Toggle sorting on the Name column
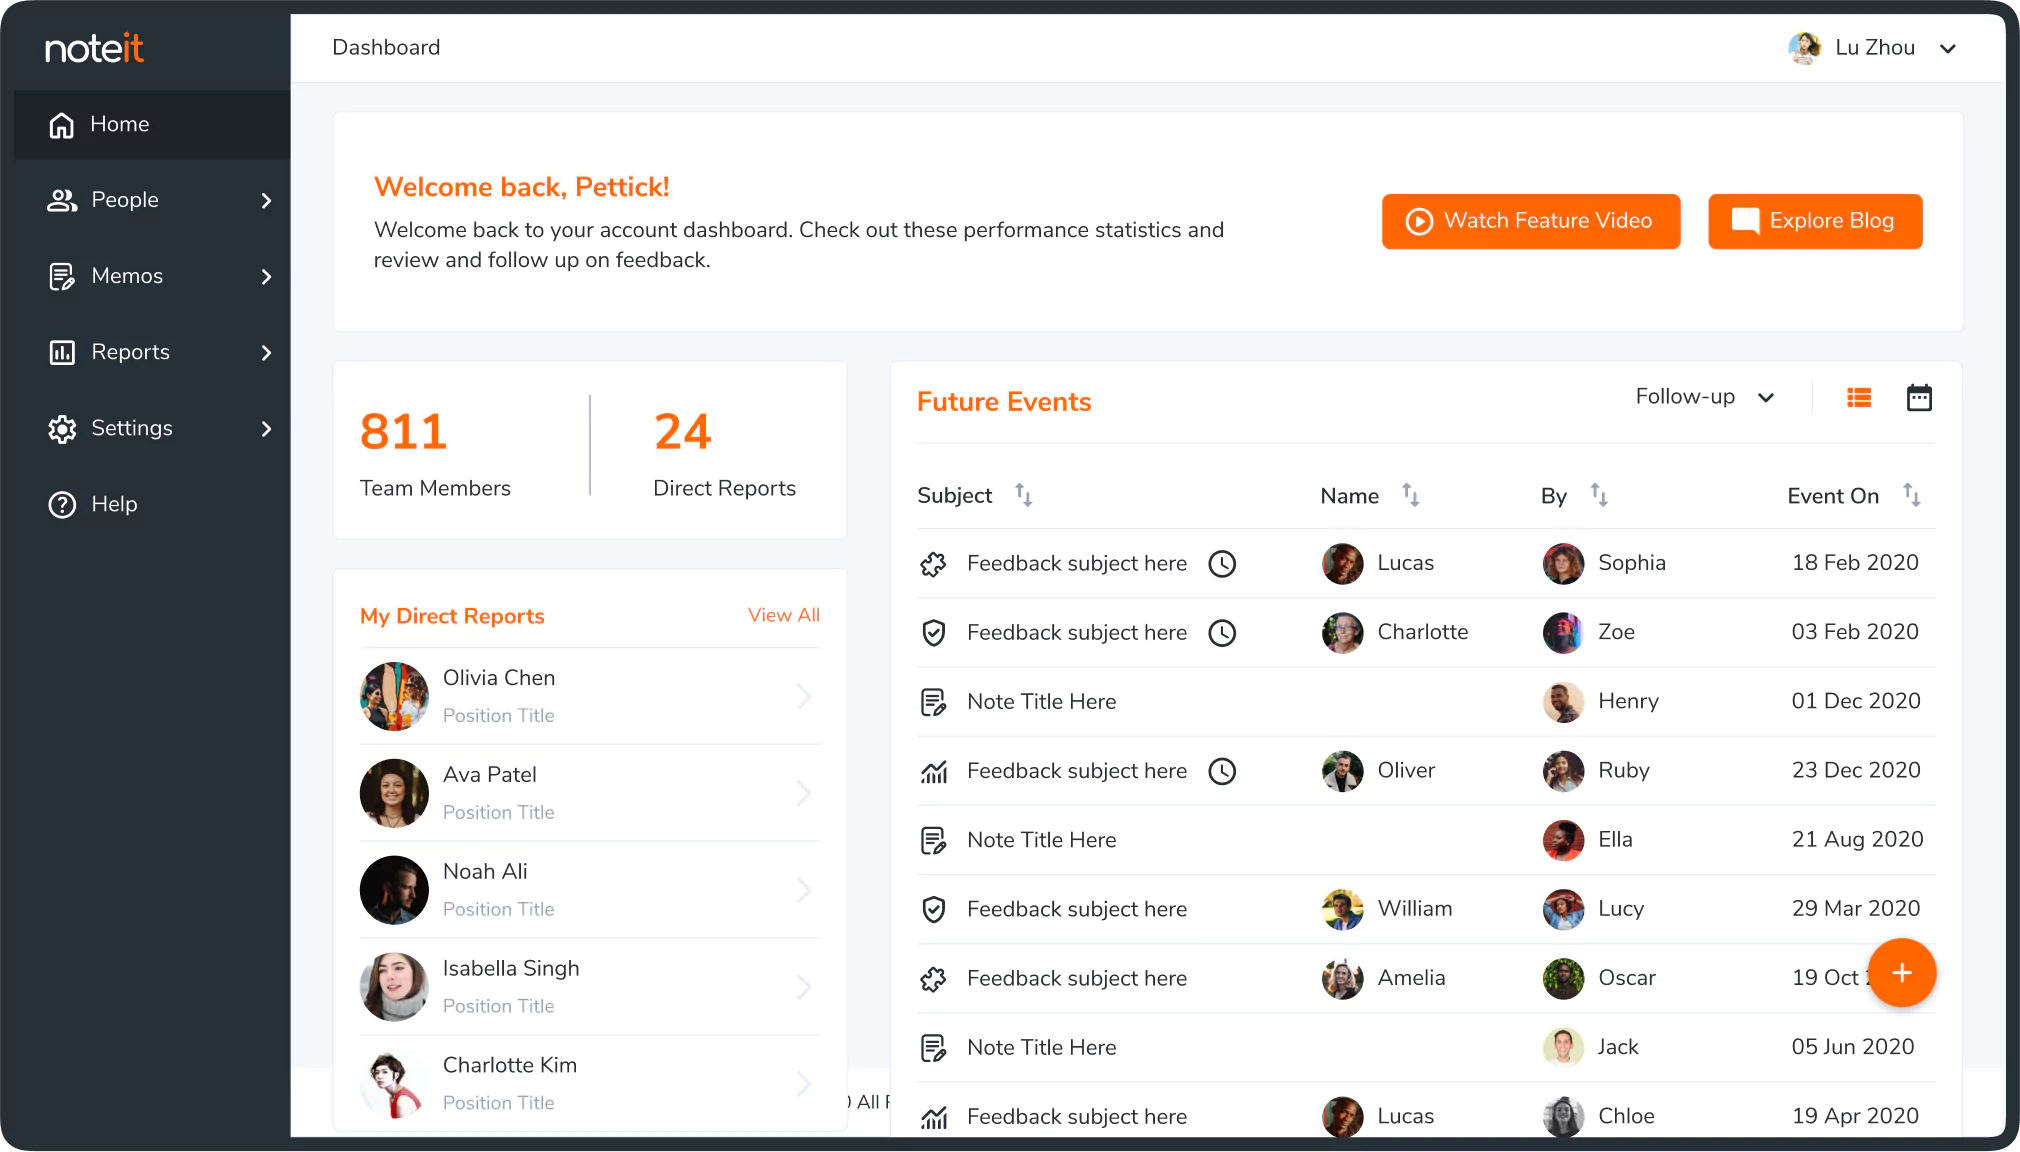The width and height of the screenshot is (2020, 1152). (x=1410, y=495)
